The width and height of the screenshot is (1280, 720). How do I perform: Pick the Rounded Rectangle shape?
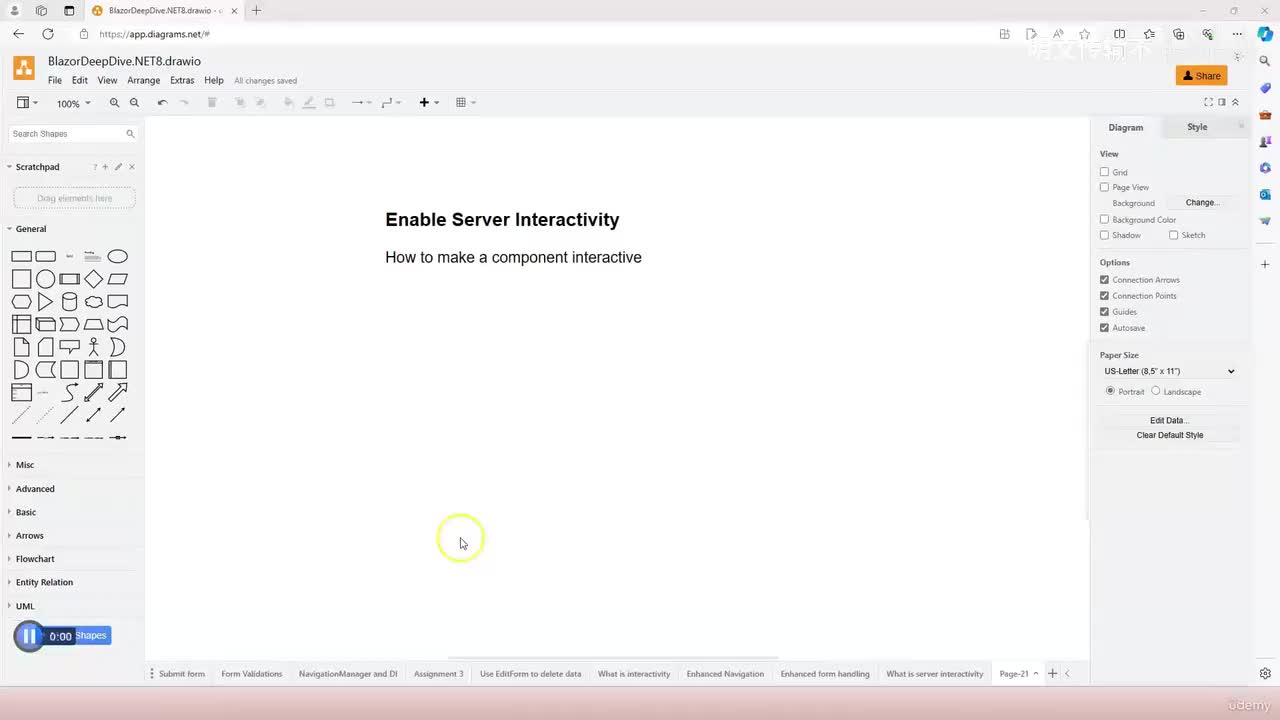point(45,256)
